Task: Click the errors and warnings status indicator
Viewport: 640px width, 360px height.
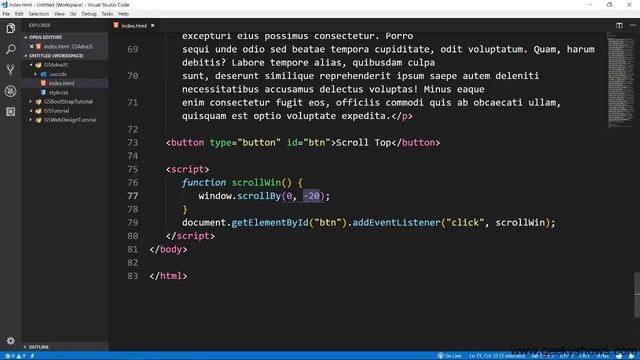Action: (16, 356)
